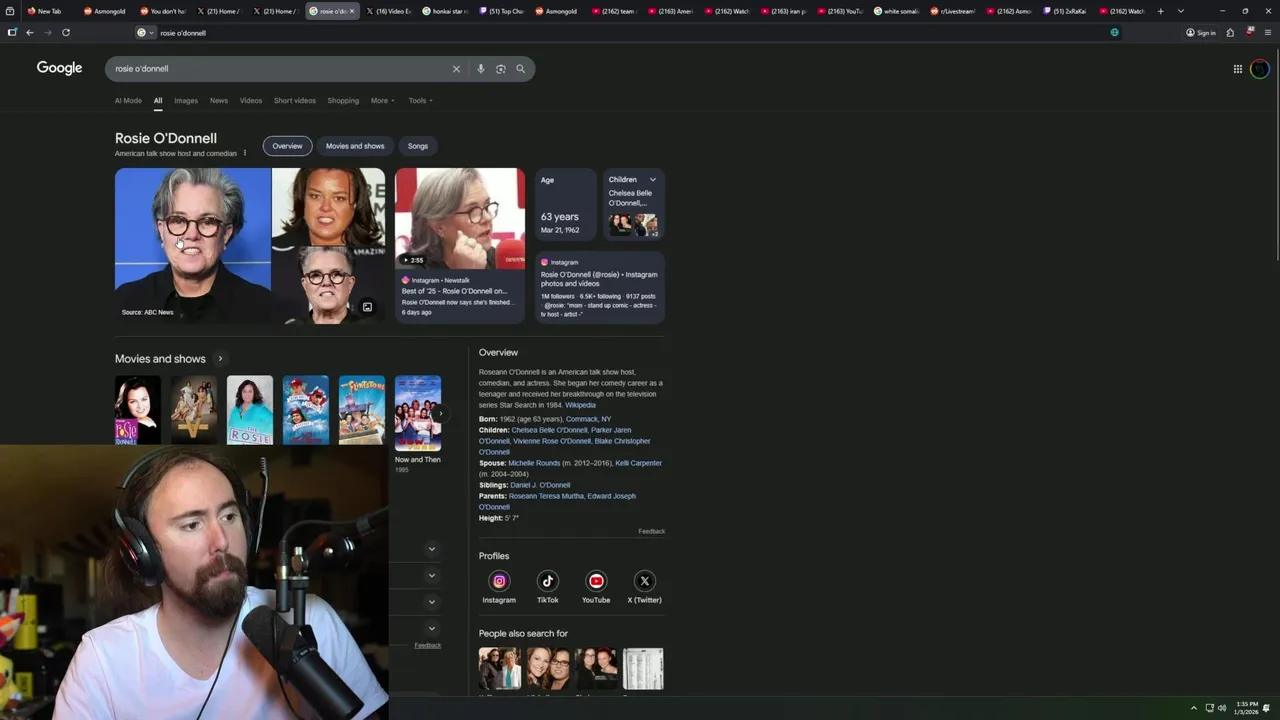Click the browser address bar
The width and height of the screenshot is (1280, 720).
pos(630,32)
